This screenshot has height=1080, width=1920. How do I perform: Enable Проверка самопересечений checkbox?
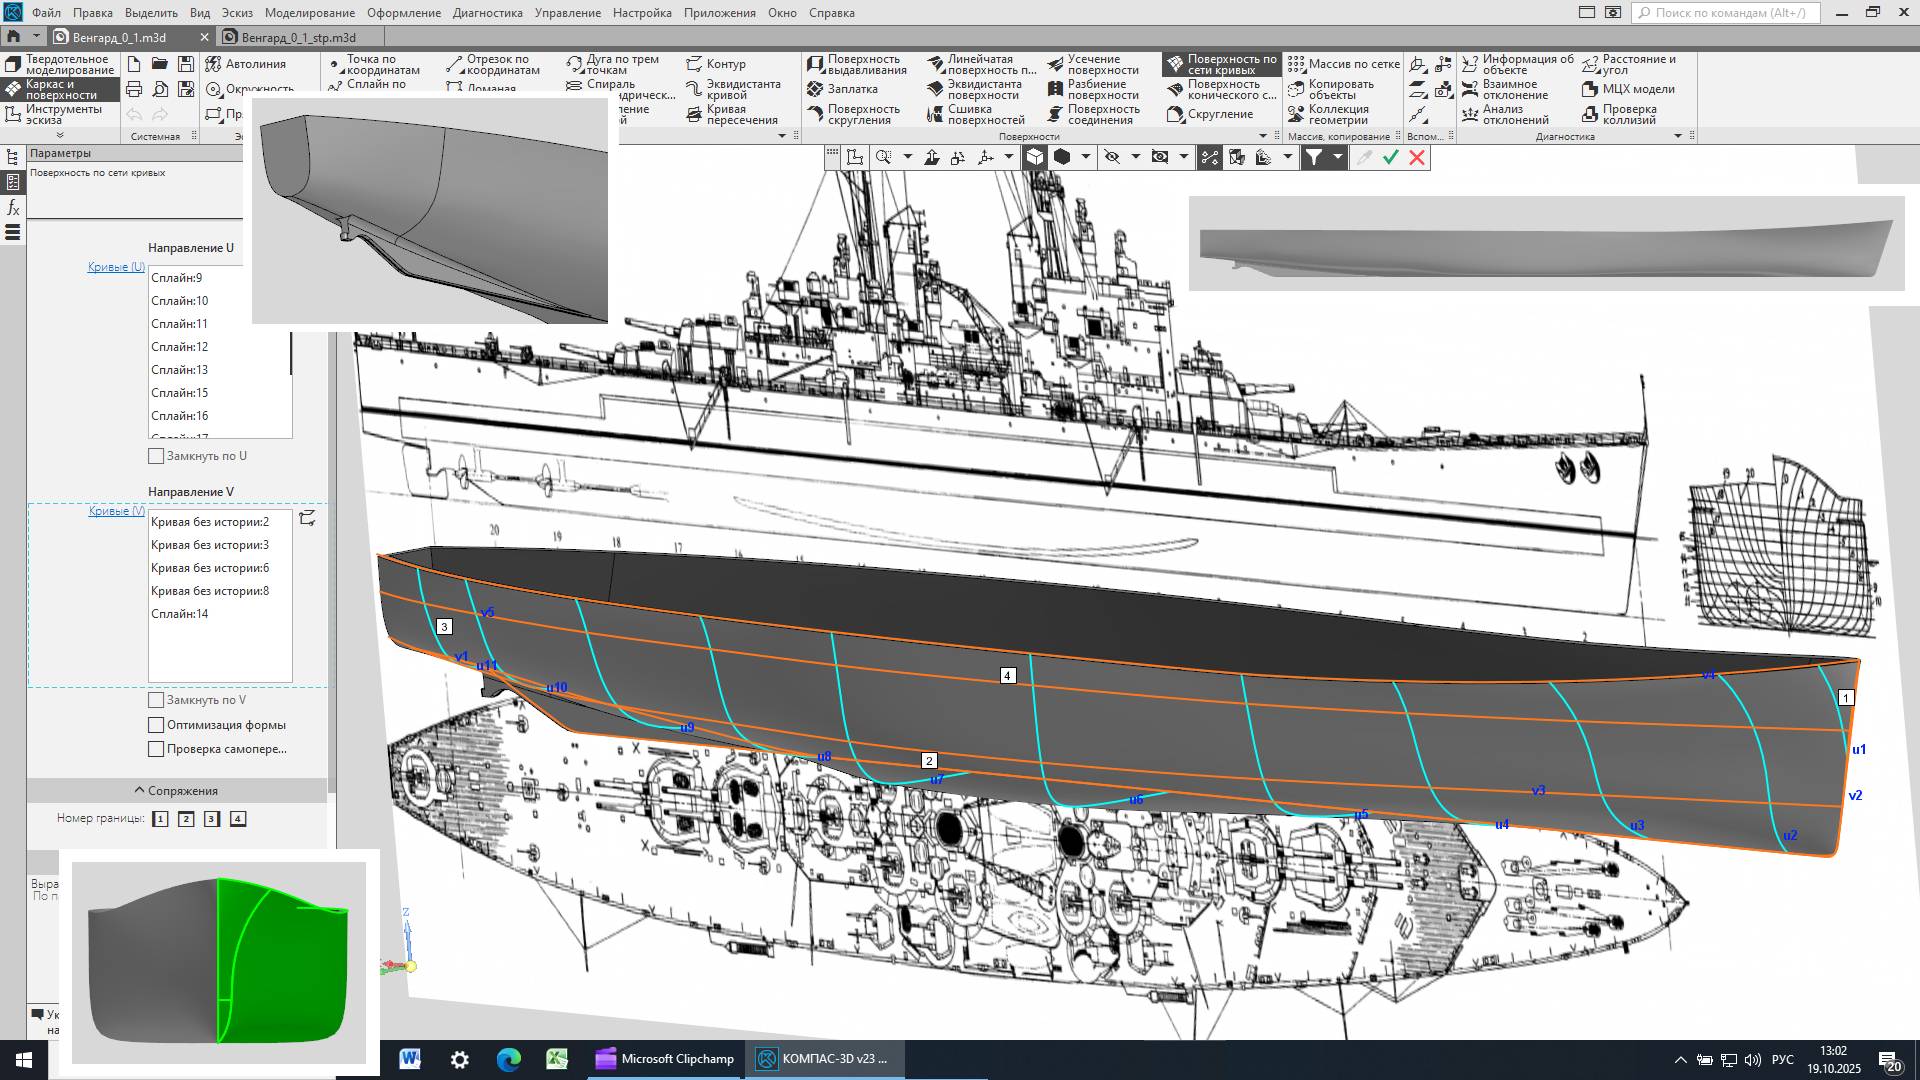click(x=156, y=749)
